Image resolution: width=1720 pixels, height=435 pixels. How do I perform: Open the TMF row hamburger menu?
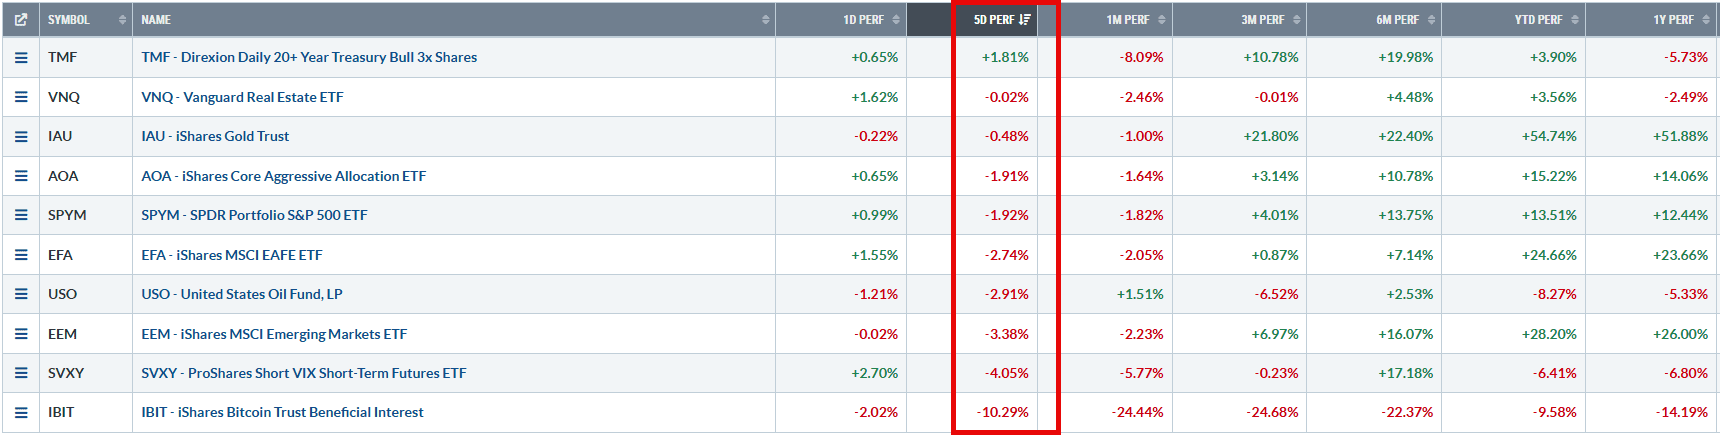[21, 58]
